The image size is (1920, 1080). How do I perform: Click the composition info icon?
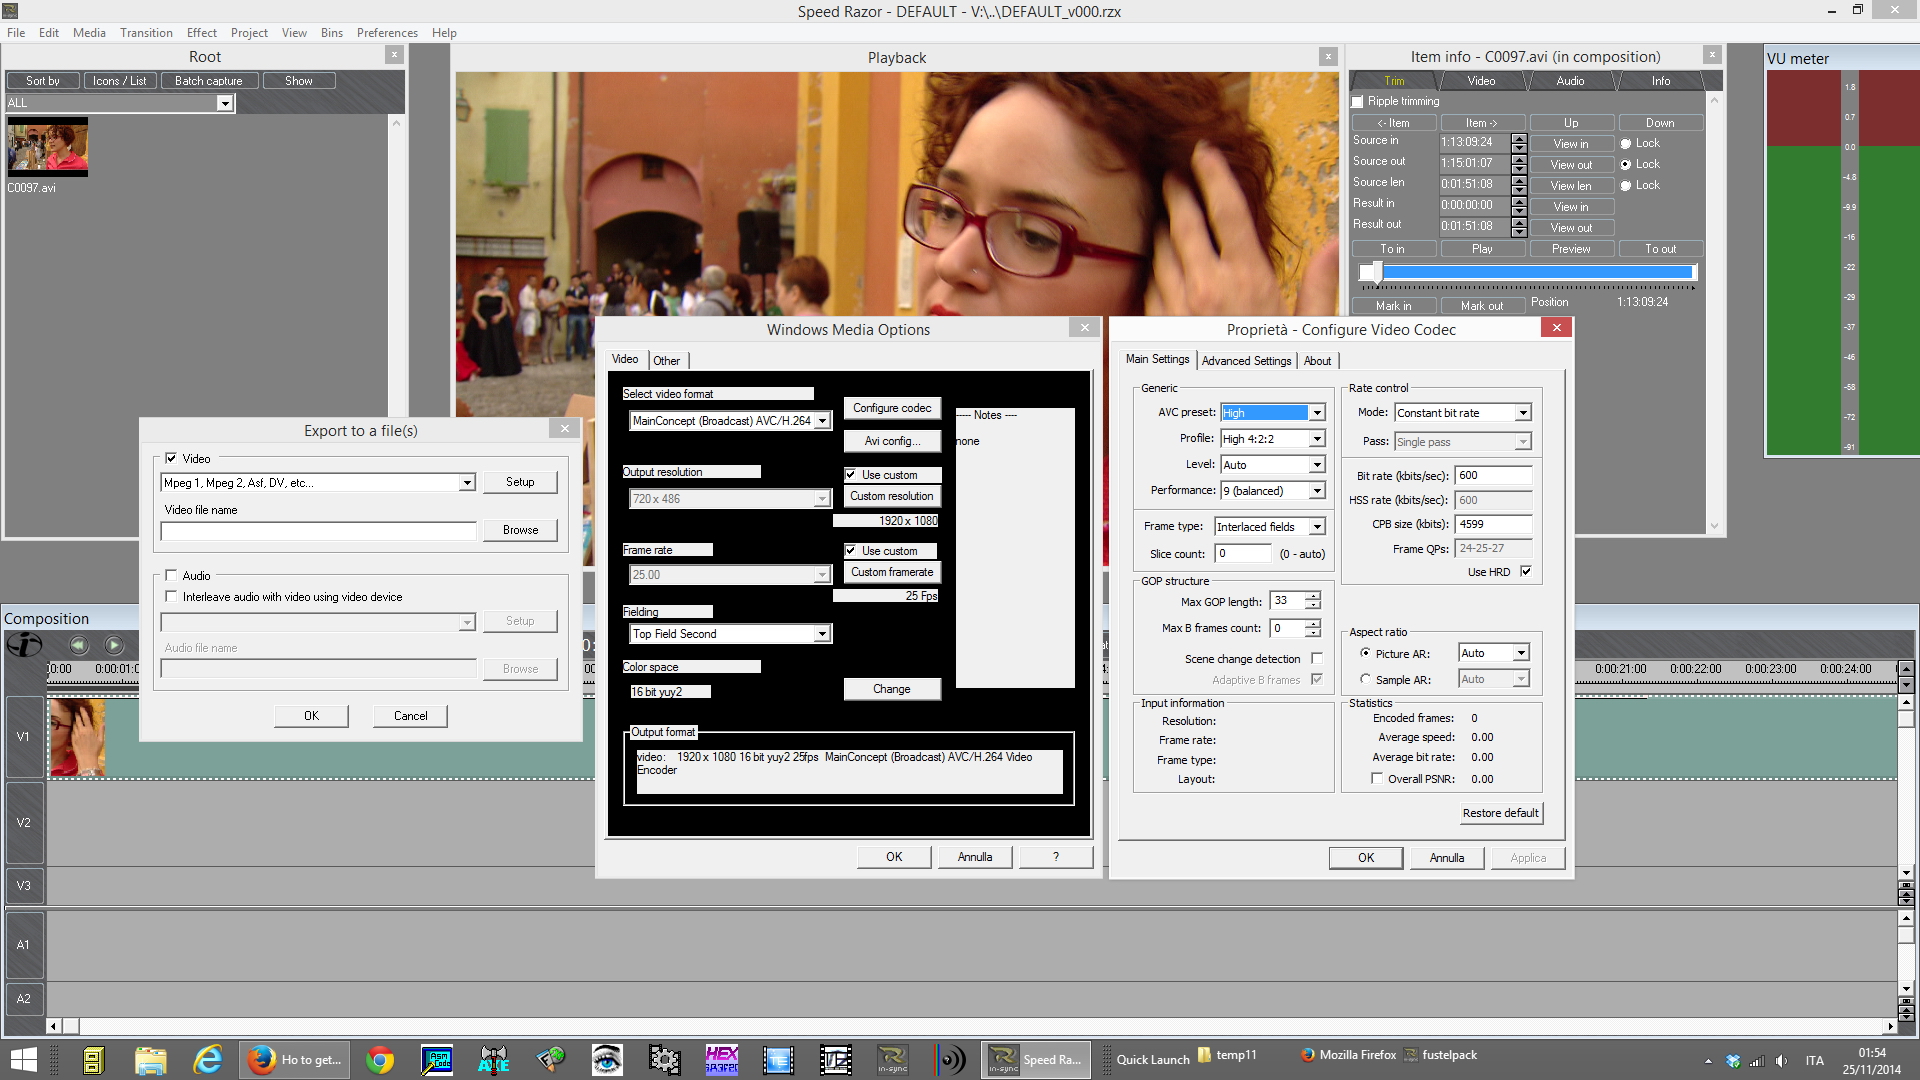(x=24, y=645)
